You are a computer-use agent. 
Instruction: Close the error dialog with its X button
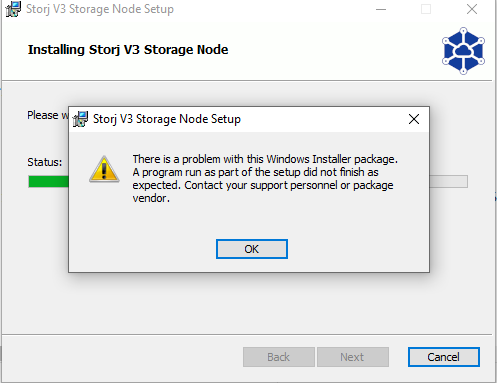click(x=414, y=119)
